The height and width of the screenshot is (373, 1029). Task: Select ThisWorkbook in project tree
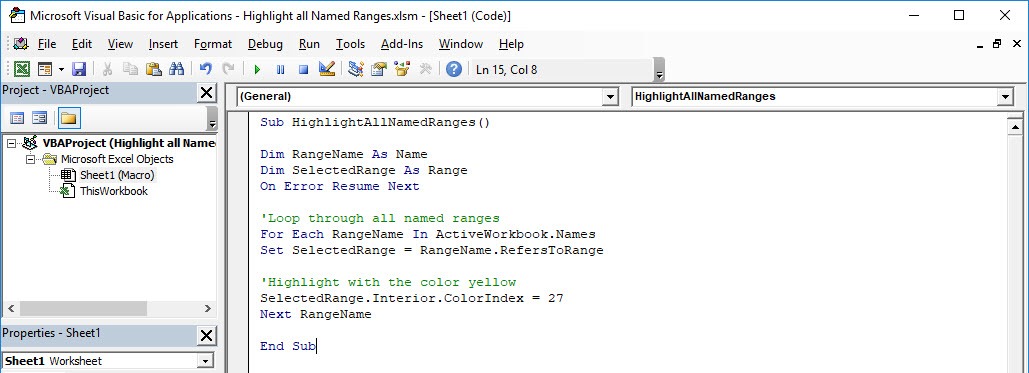(114, 191)
